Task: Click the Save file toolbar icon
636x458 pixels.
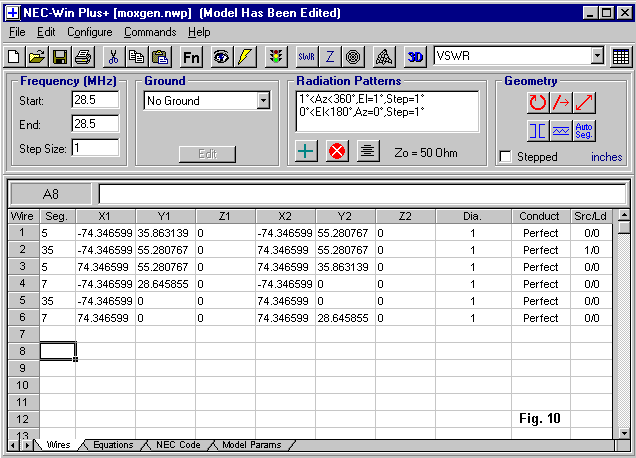Action: [x=59, y=57]
